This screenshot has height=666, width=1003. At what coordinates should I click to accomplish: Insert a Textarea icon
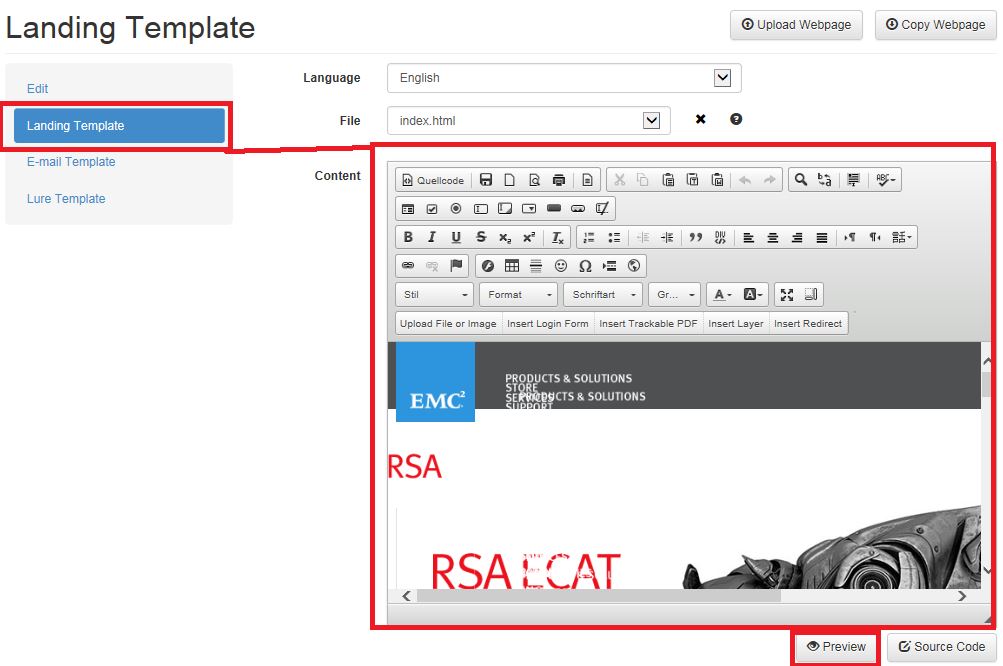505,209
